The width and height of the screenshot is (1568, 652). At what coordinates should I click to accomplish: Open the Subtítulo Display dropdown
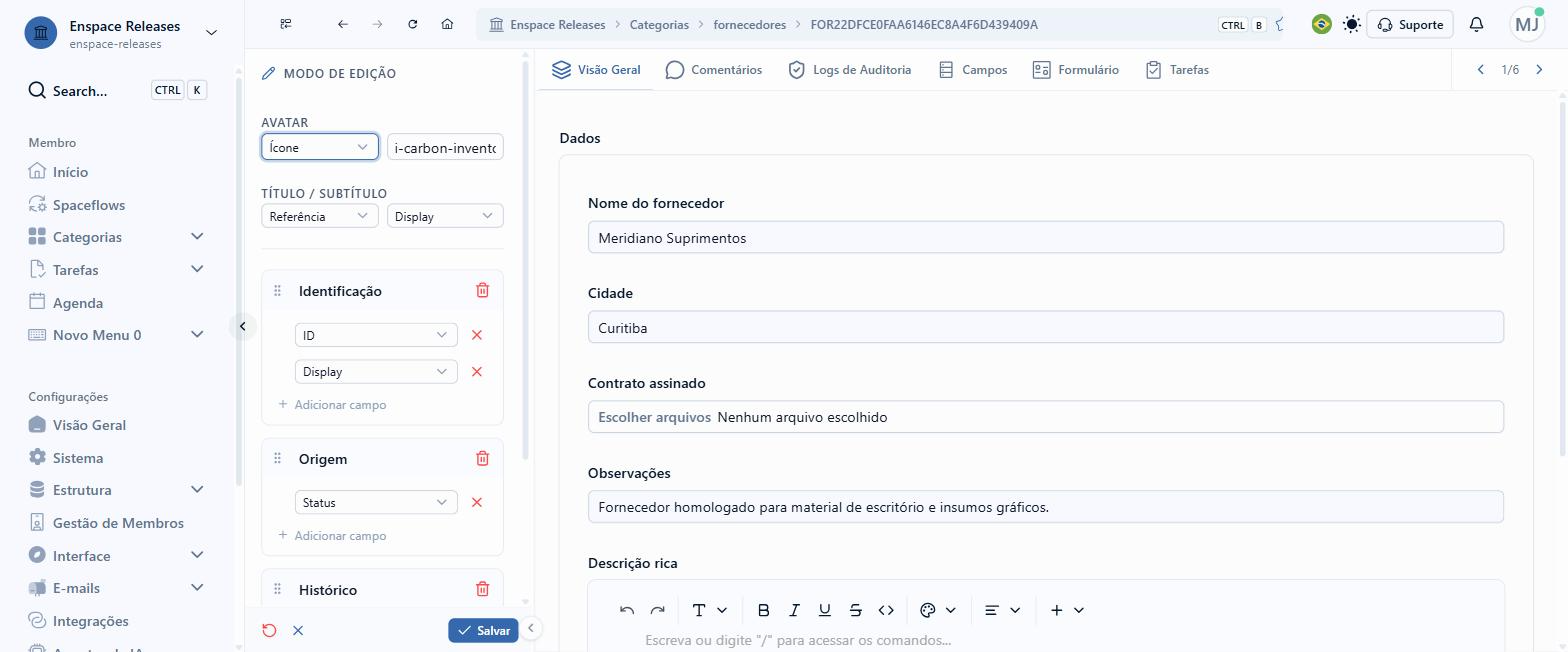click(x=445, y=216)
